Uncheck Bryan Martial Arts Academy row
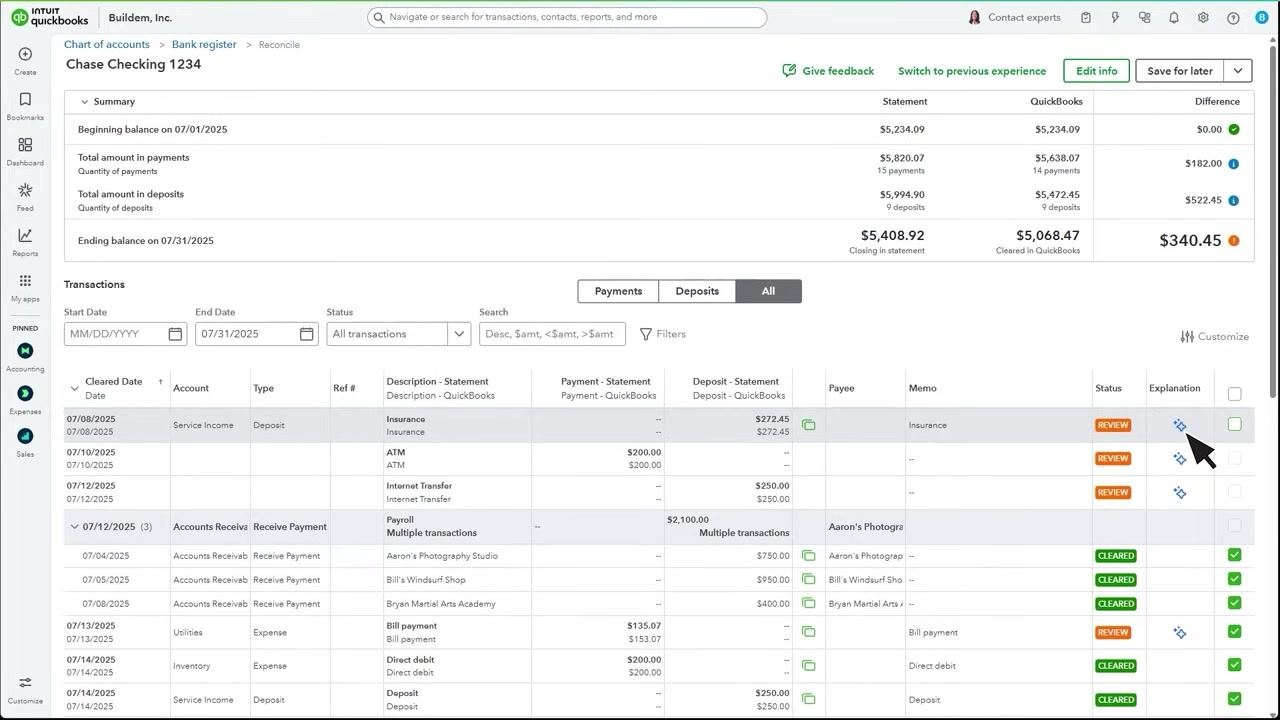The width and height of the screenshot is (1280, 720). [1234, 603]
